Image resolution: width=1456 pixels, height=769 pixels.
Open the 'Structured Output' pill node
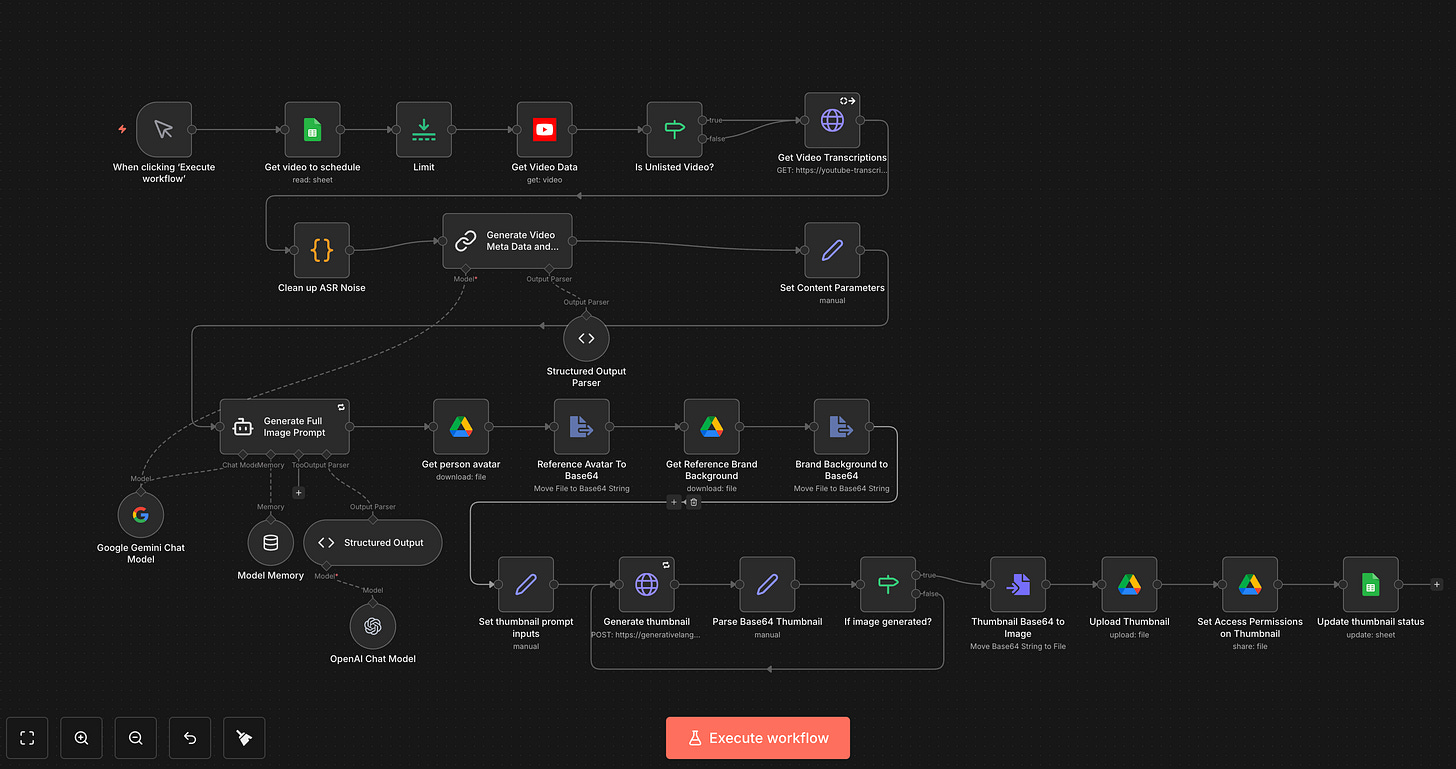(x=372, y=543)
